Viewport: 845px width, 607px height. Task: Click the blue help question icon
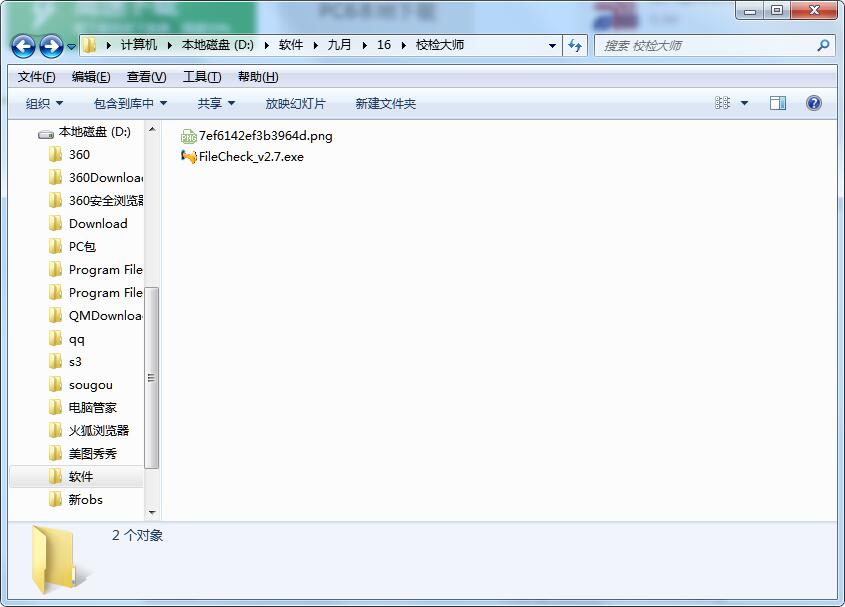(x=814, y=103)
